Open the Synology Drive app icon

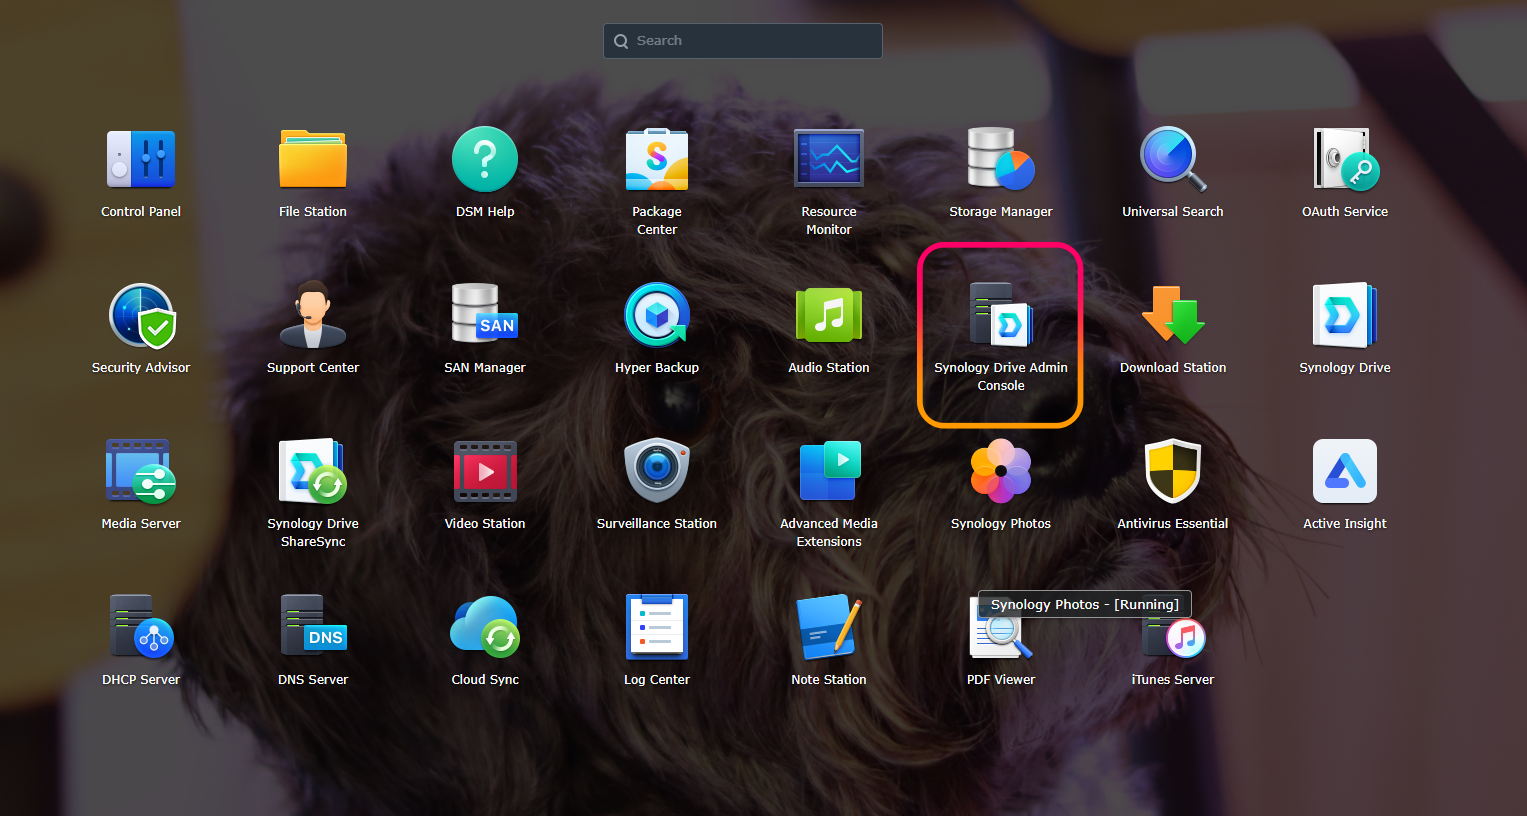click(x=1345, y=316)
